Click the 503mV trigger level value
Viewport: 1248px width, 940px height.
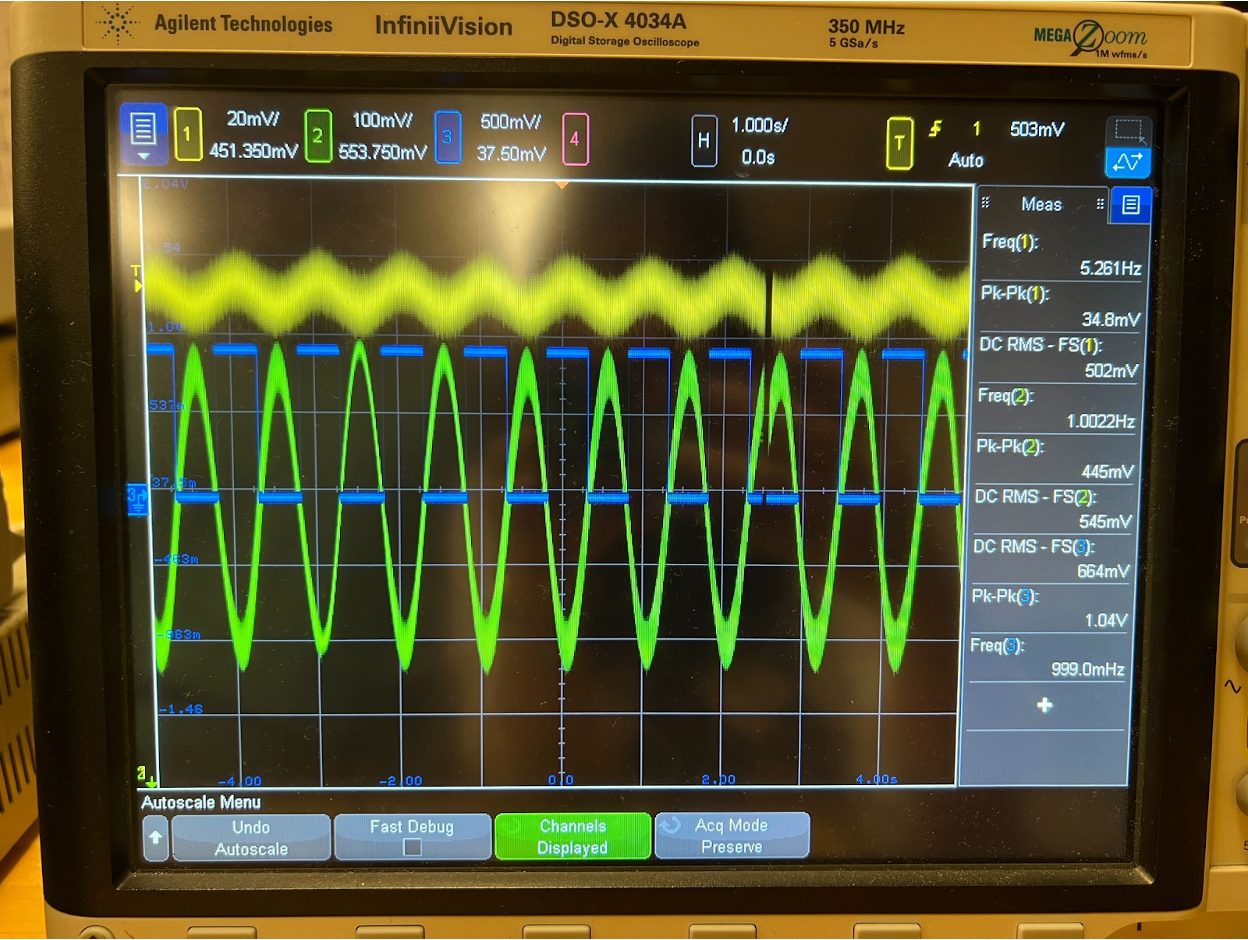[1037, 129]
